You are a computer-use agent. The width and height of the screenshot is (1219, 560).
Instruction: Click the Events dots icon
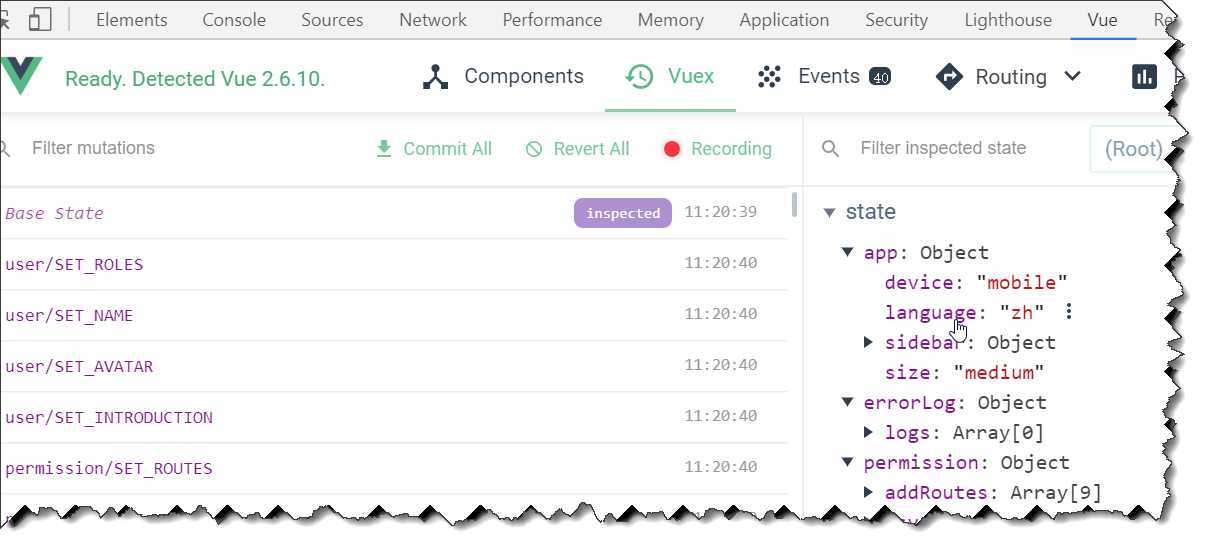click(769, 77)
